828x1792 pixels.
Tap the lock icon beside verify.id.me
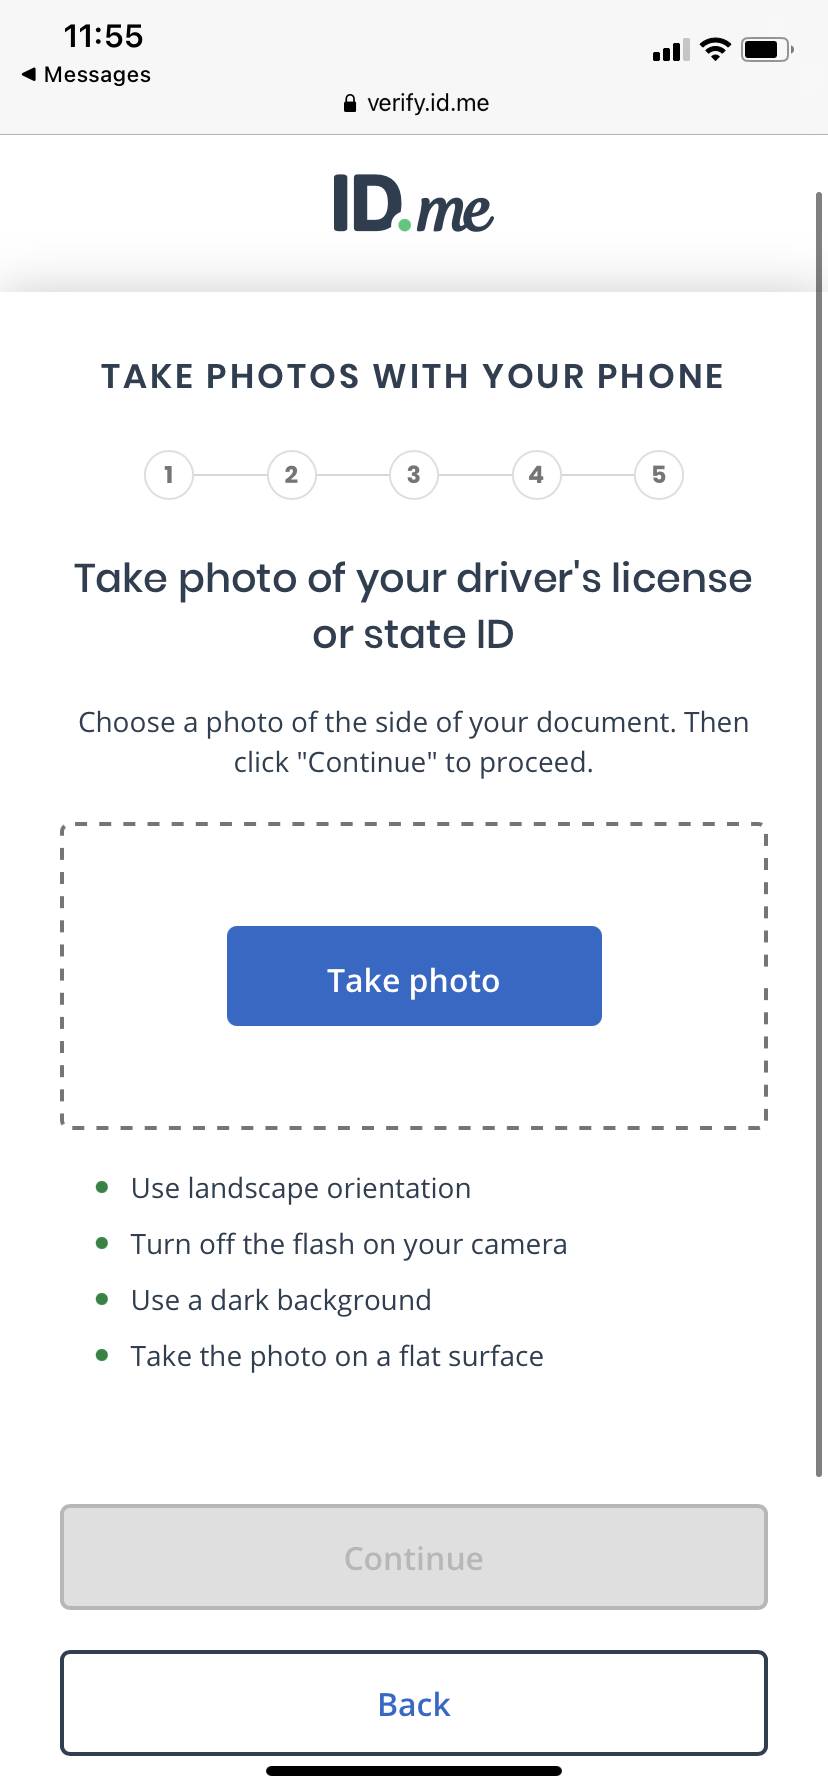coord(349,103)
